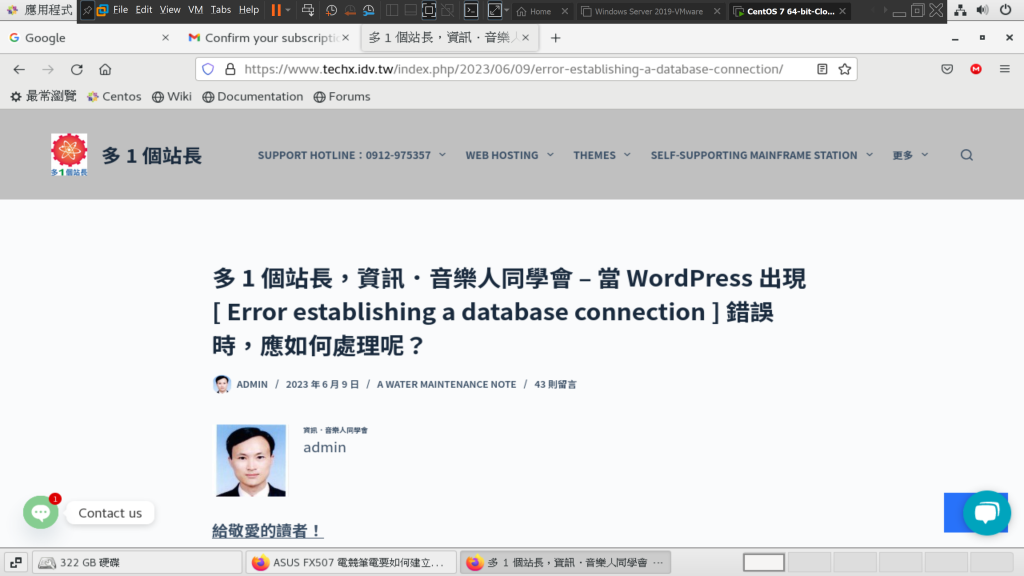The height and width of the screenshot is (576, 1024).
Task: Expand the THEMES dropdown menu
Action: 601,155
